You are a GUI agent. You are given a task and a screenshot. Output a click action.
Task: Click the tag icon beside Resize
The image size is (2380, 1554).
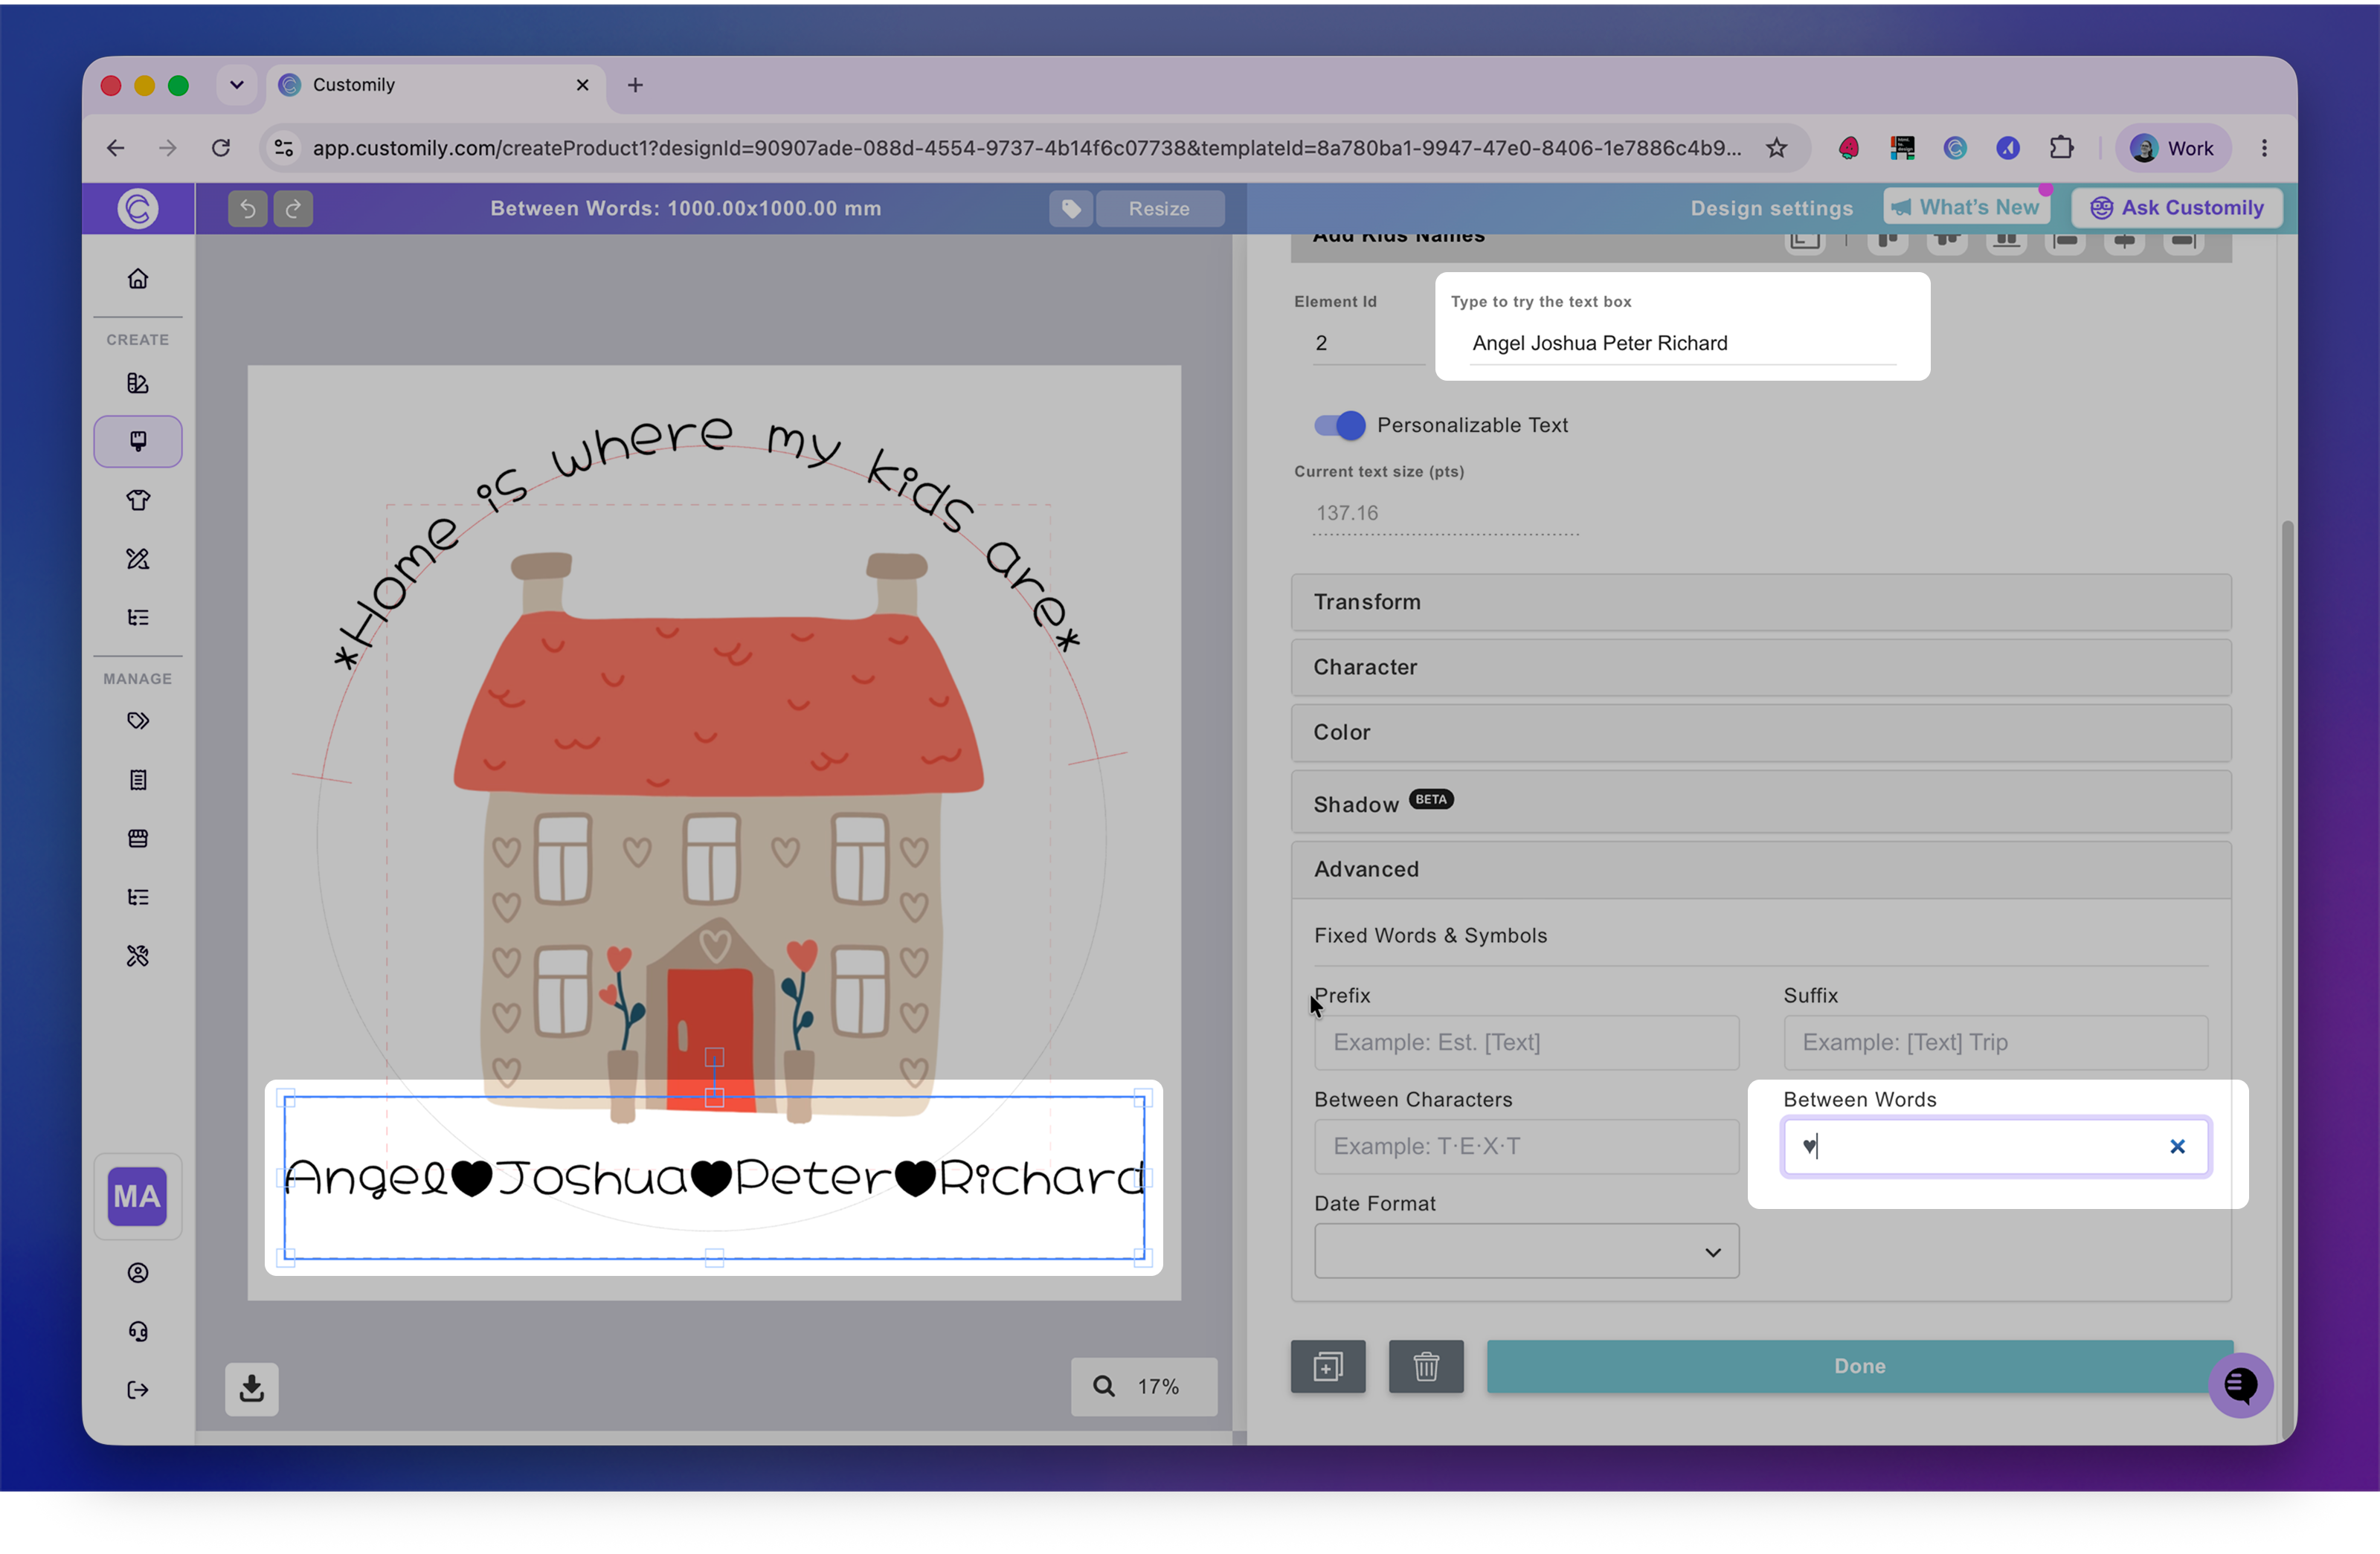(1071, 208)
